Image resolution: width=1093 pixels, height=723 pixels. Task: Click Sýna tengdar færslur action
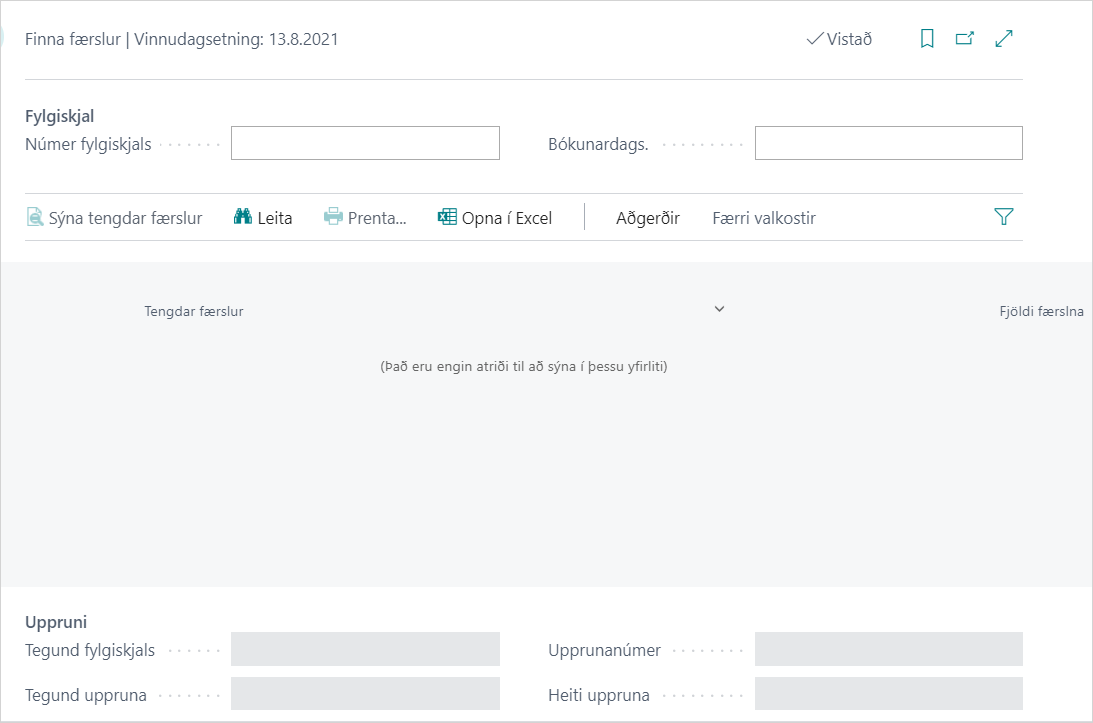coord(115,217)
